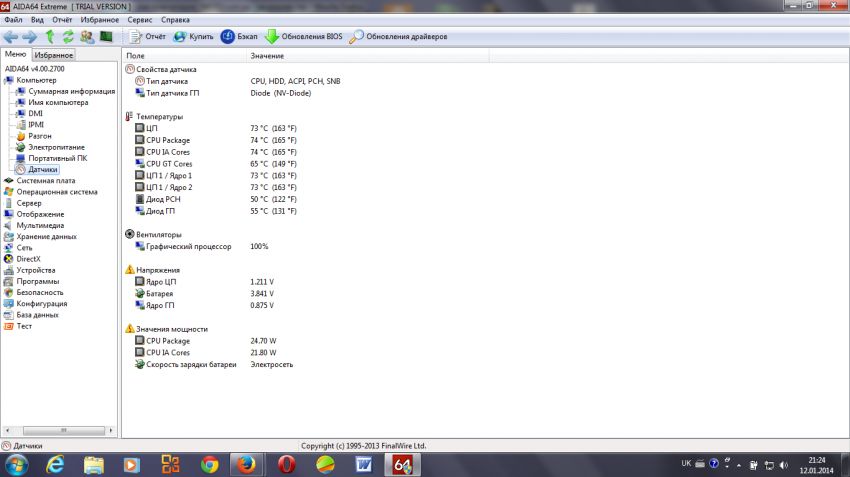Click the Поле column header
The width and height of the screenshot is (850, 477).
tap(184, 56)
